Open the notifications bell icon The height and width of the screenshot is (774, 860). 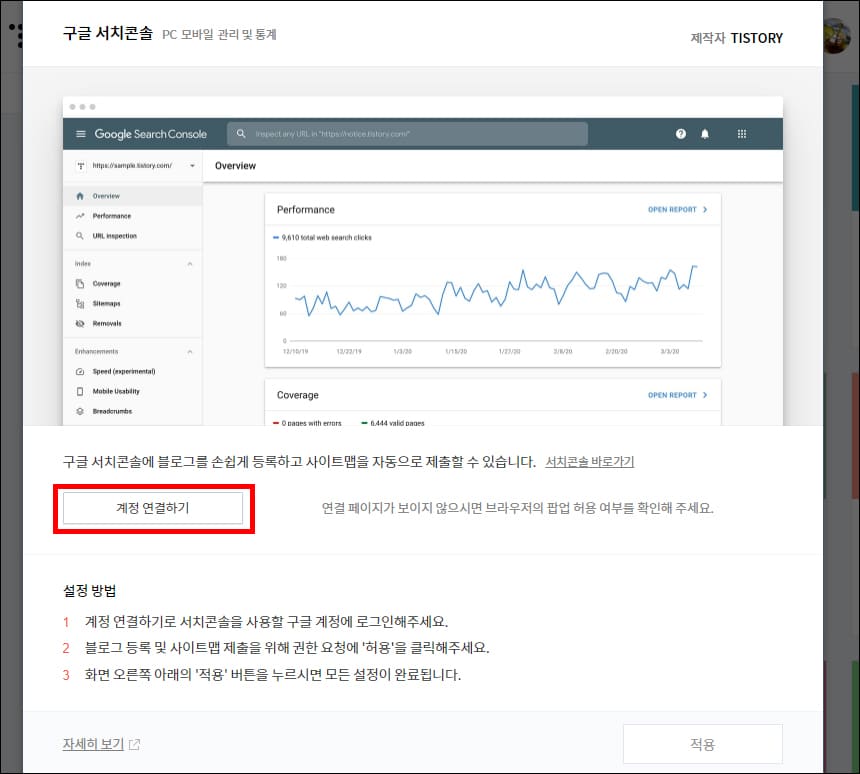(705, 133)
